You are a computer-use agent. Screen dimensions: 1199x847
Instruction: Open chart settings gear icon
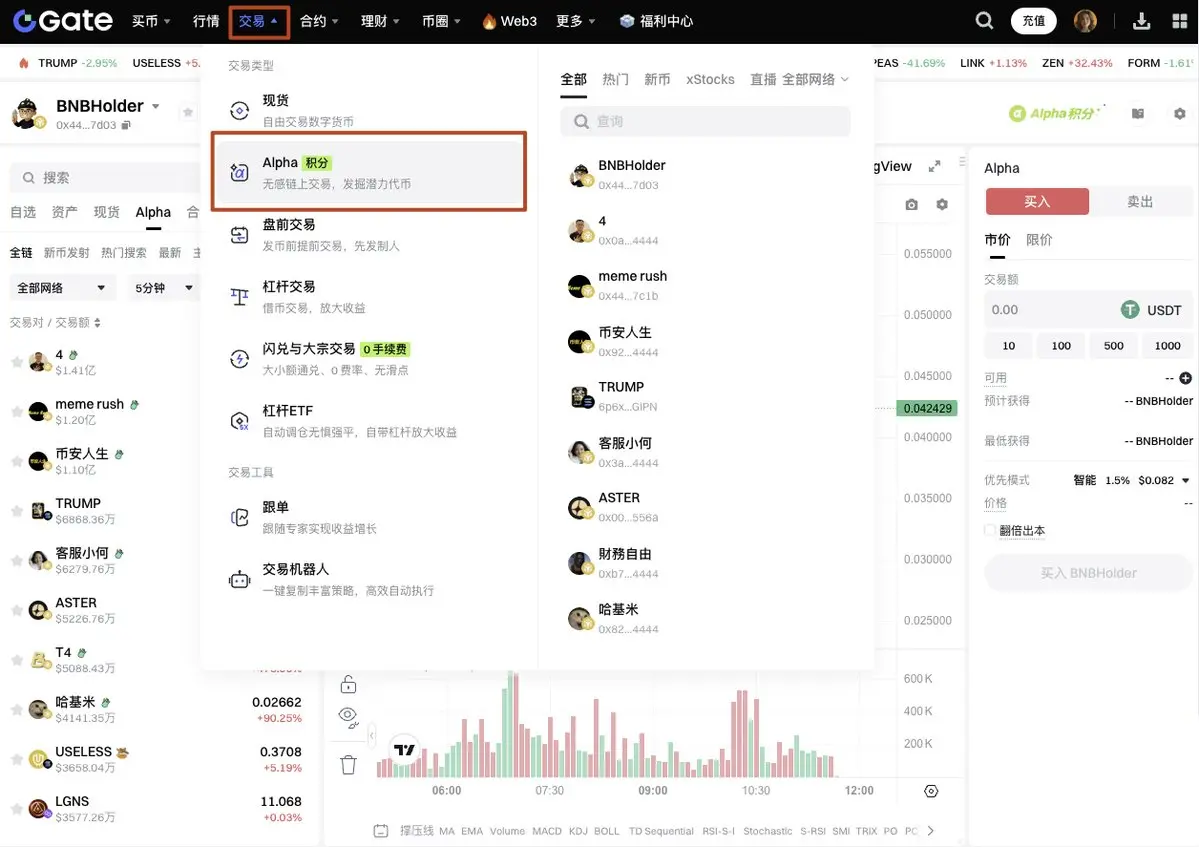(x=942, y=204)
